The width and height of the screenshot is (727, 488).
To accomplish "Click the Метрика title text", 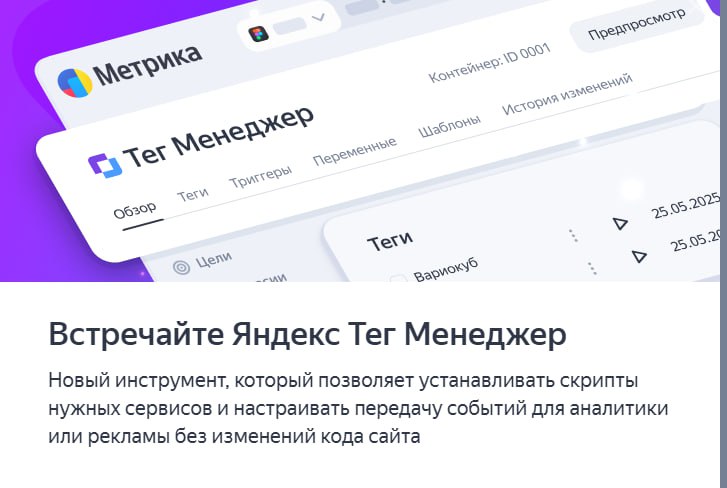I will click(x=147, y=65).
